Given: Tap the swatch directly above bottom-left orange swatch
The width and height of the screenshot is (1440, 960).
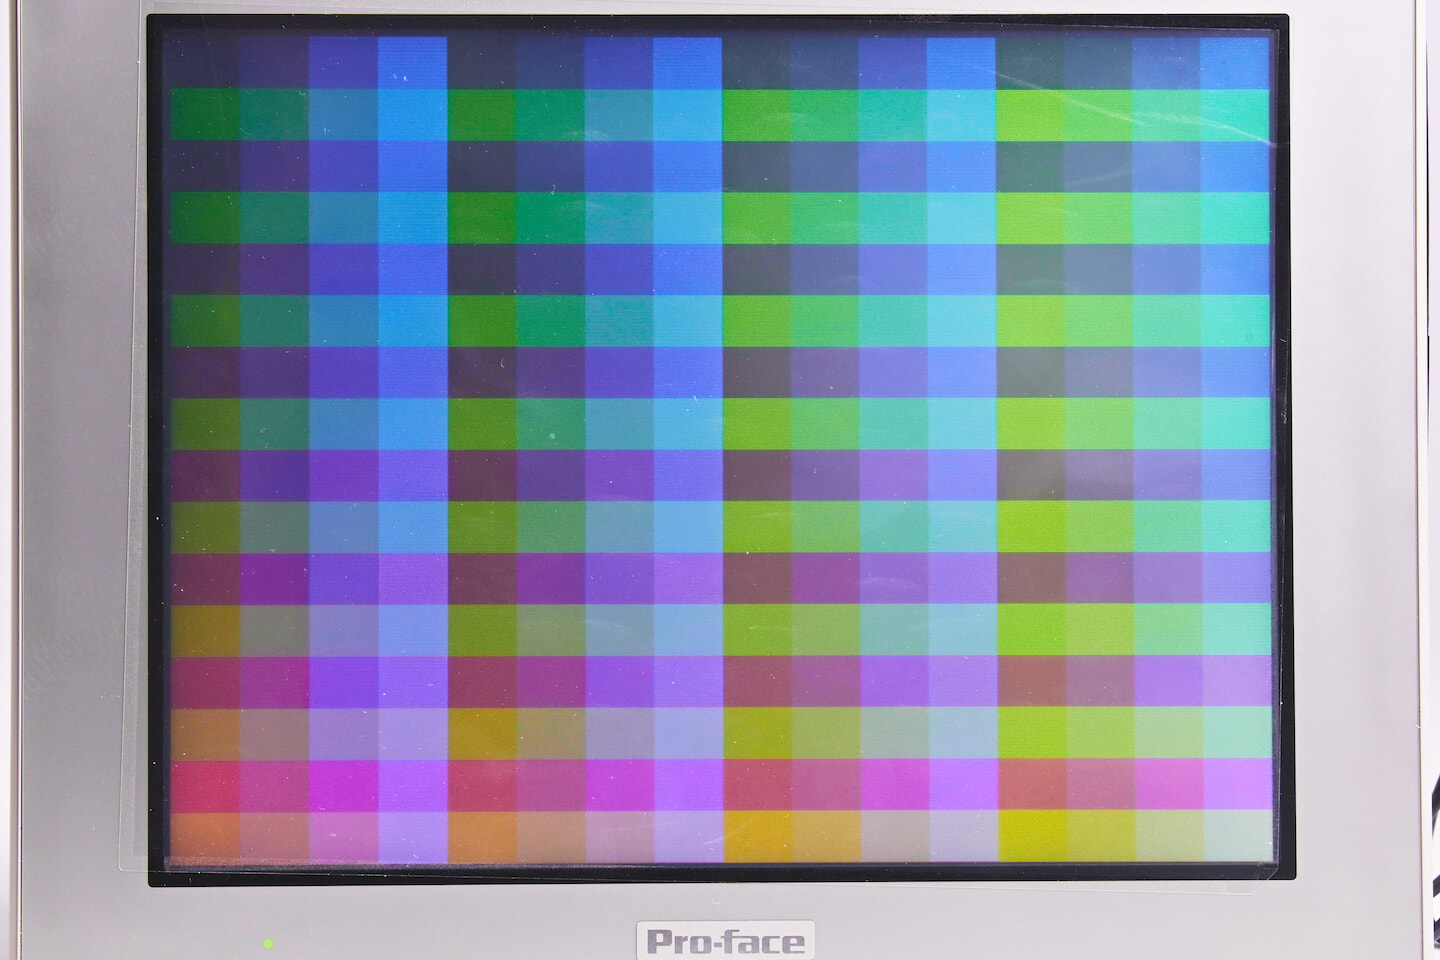Looking at the screenshot, I should pos(205,785).
